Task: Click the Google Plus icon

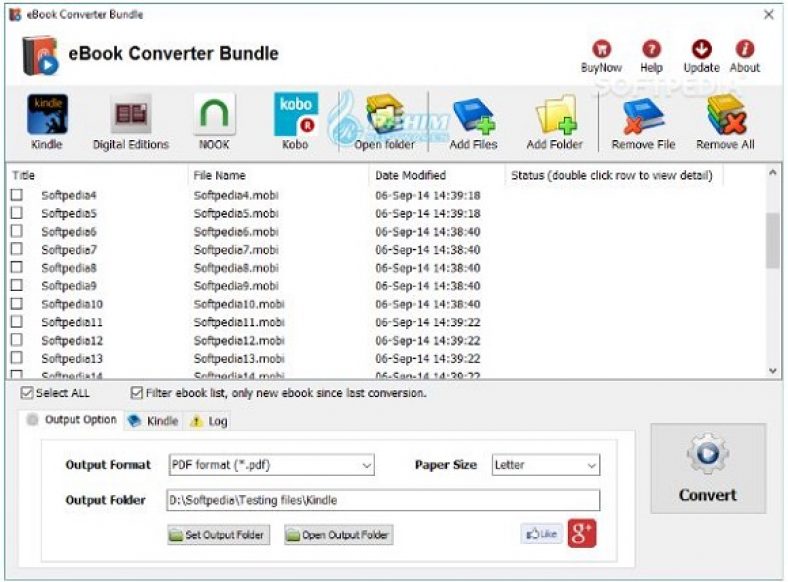Action: pos(582,533)
